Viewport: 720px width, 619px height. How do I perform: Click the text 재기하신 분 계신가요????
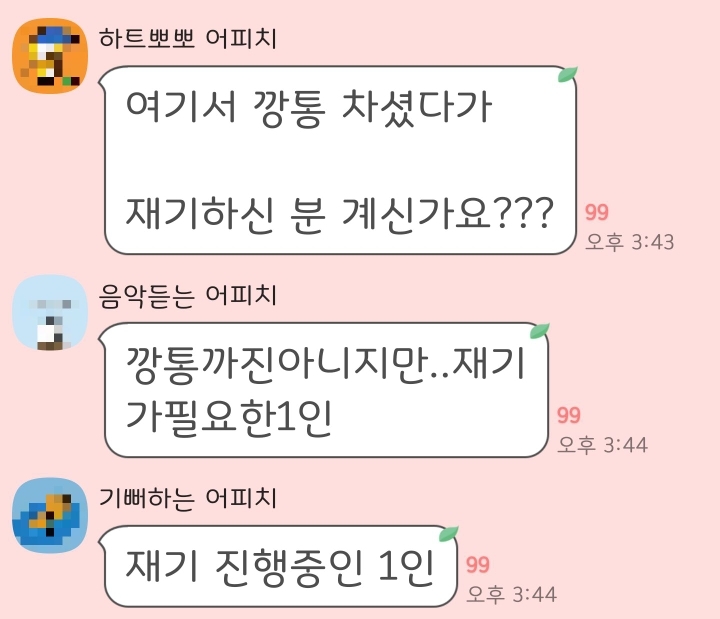(339, 214)
